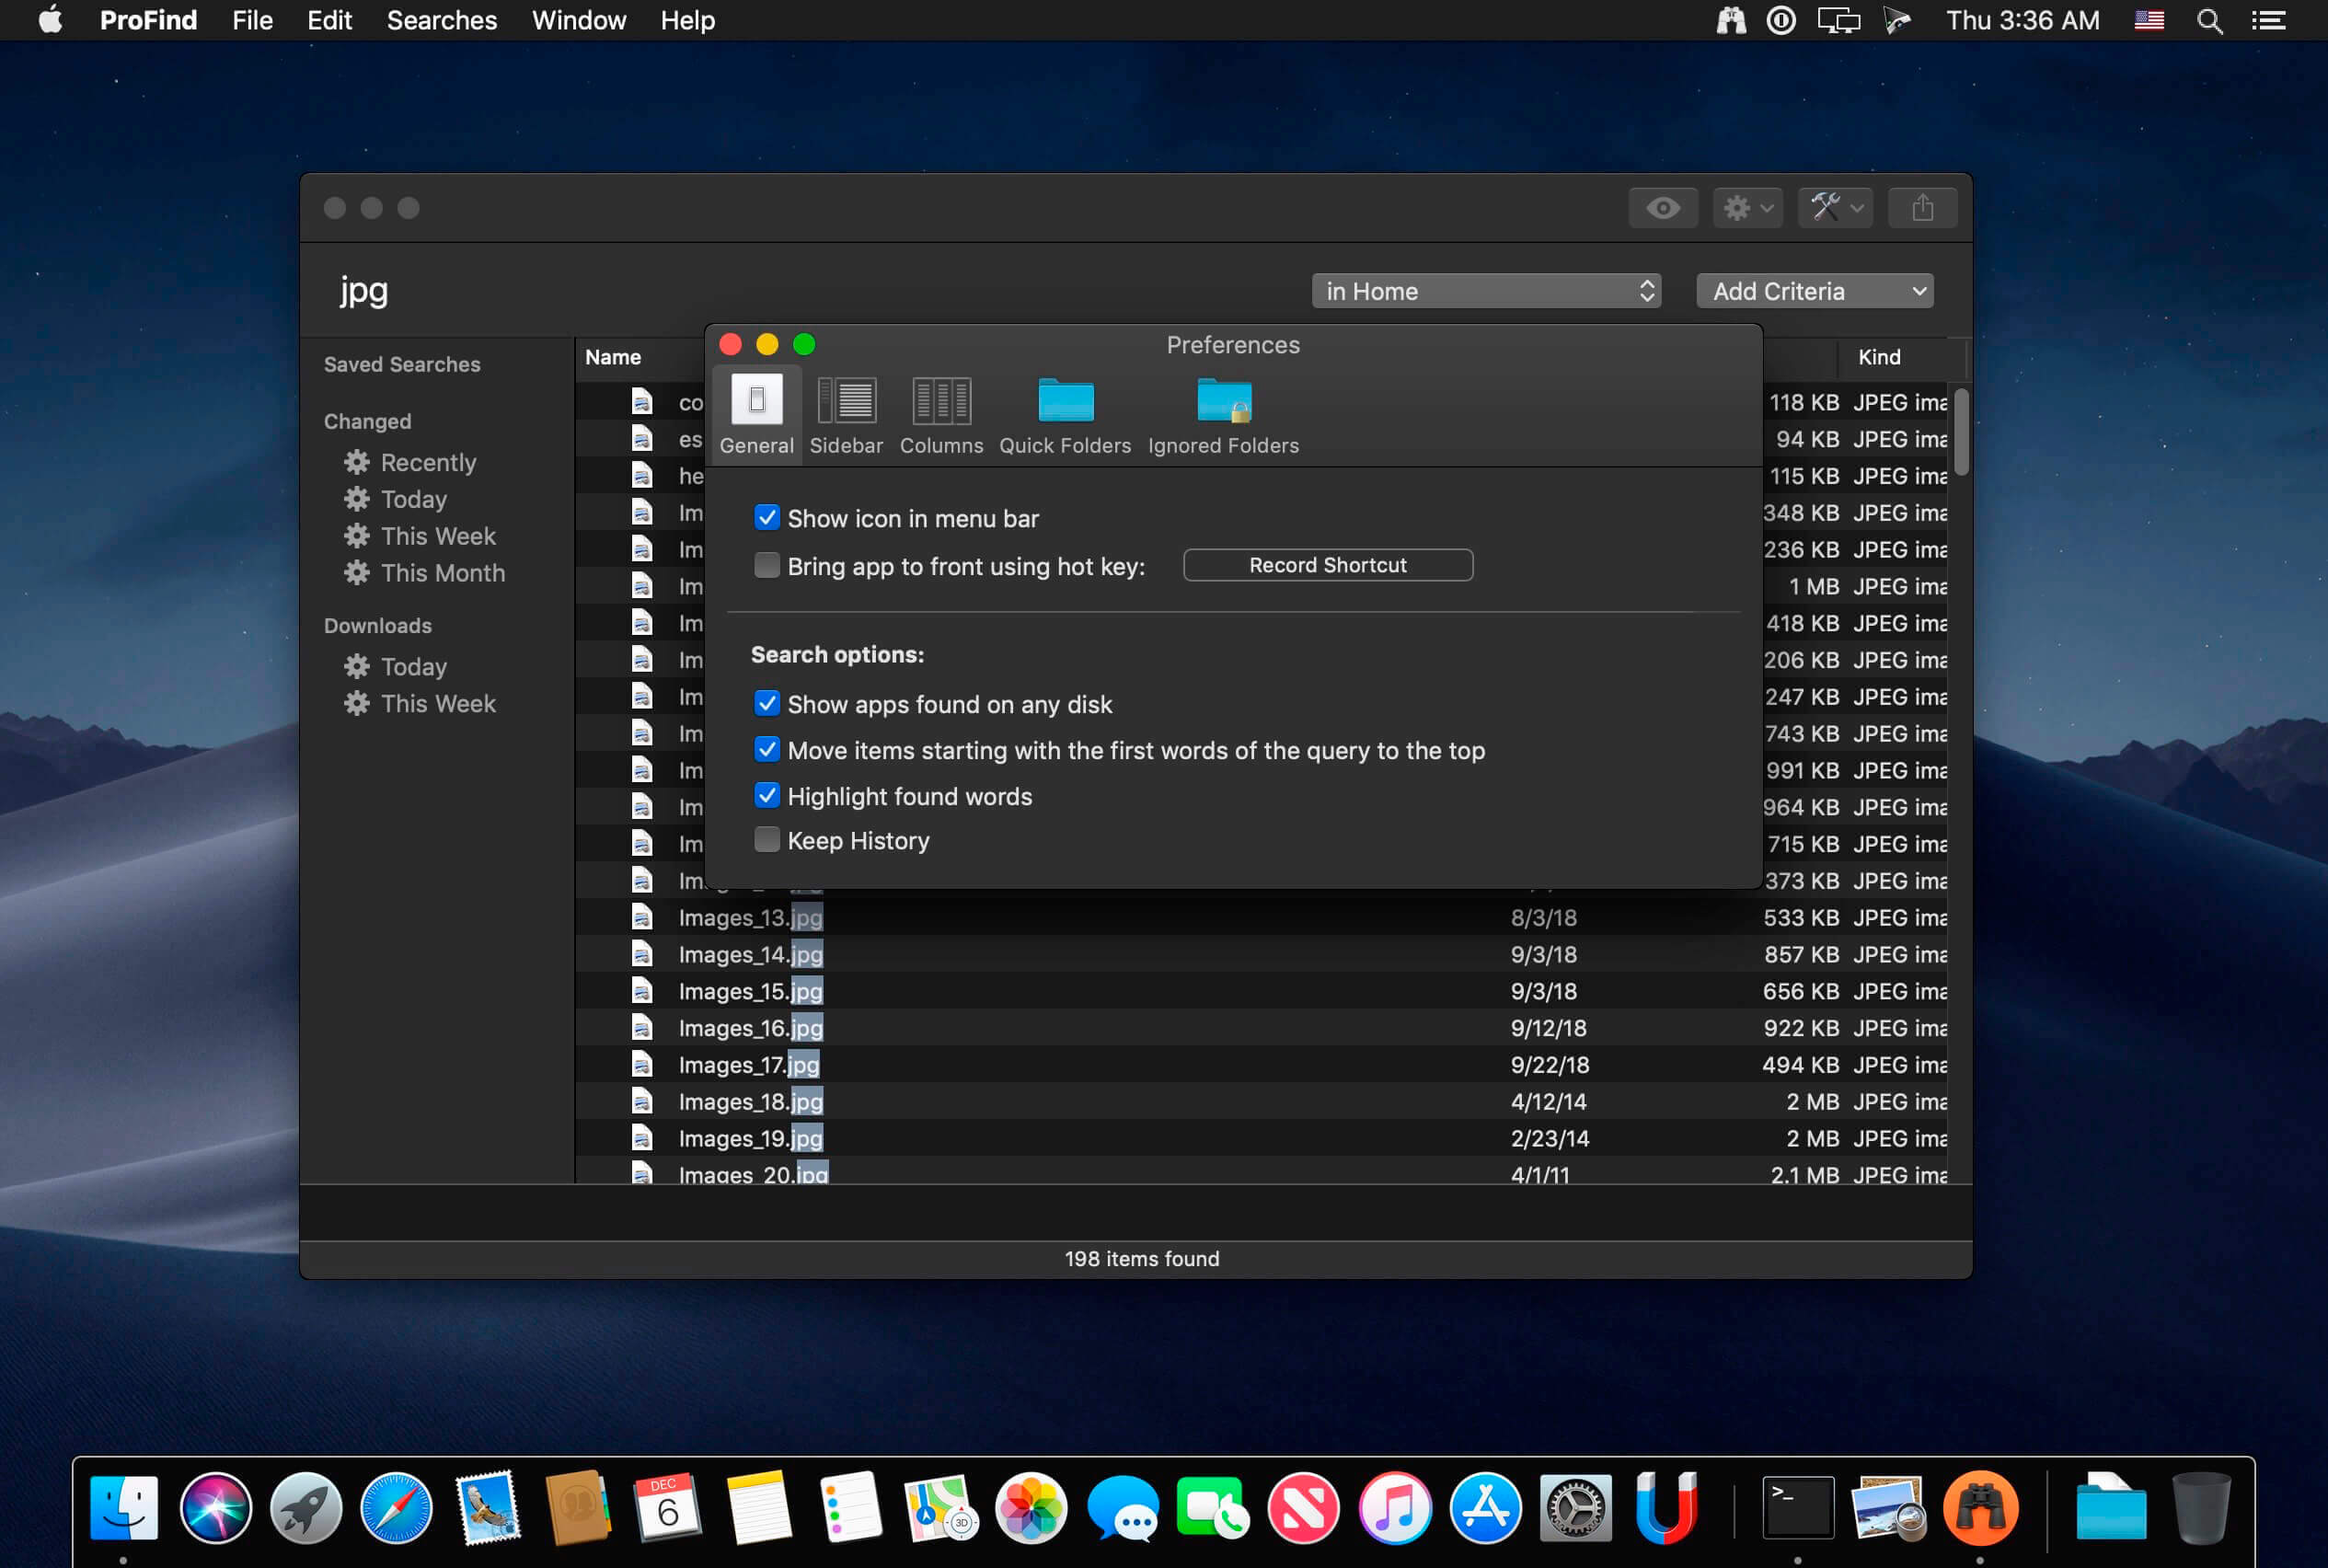Uncheck Highlight found words
This screenshot has width=2328, height=1568.
766,795
